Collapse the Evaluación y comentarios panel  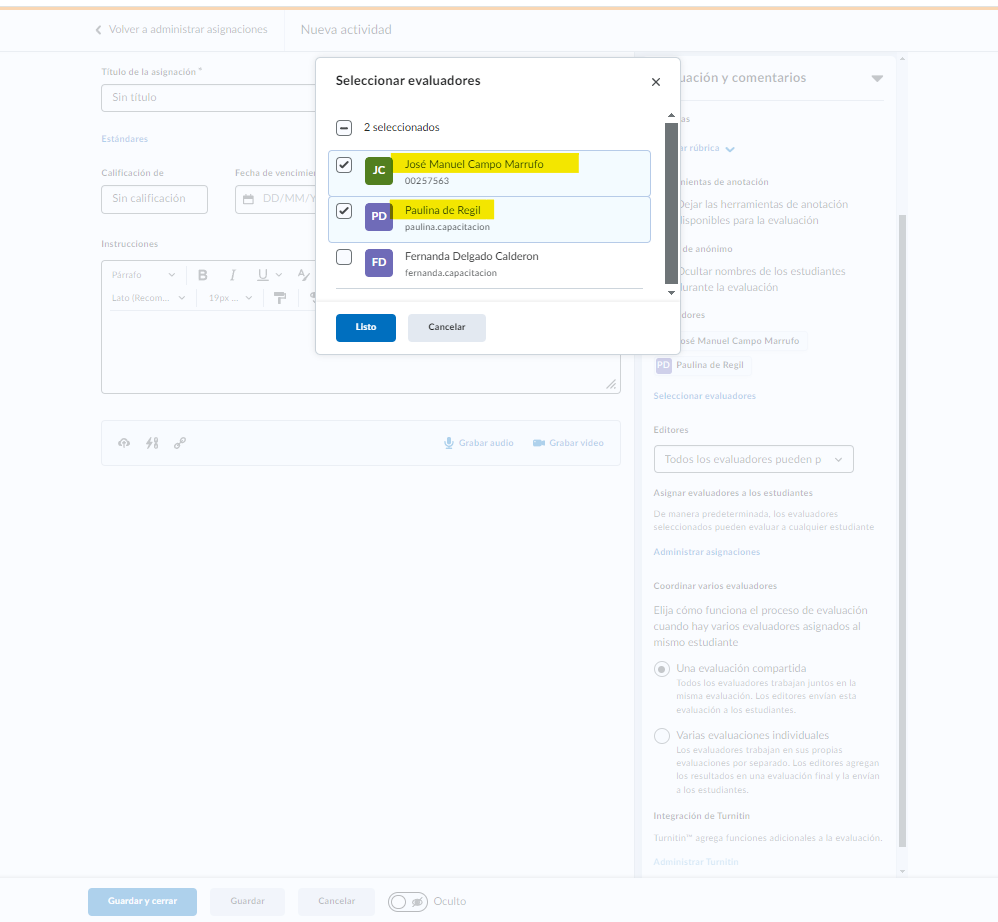[x=877, y=78]
